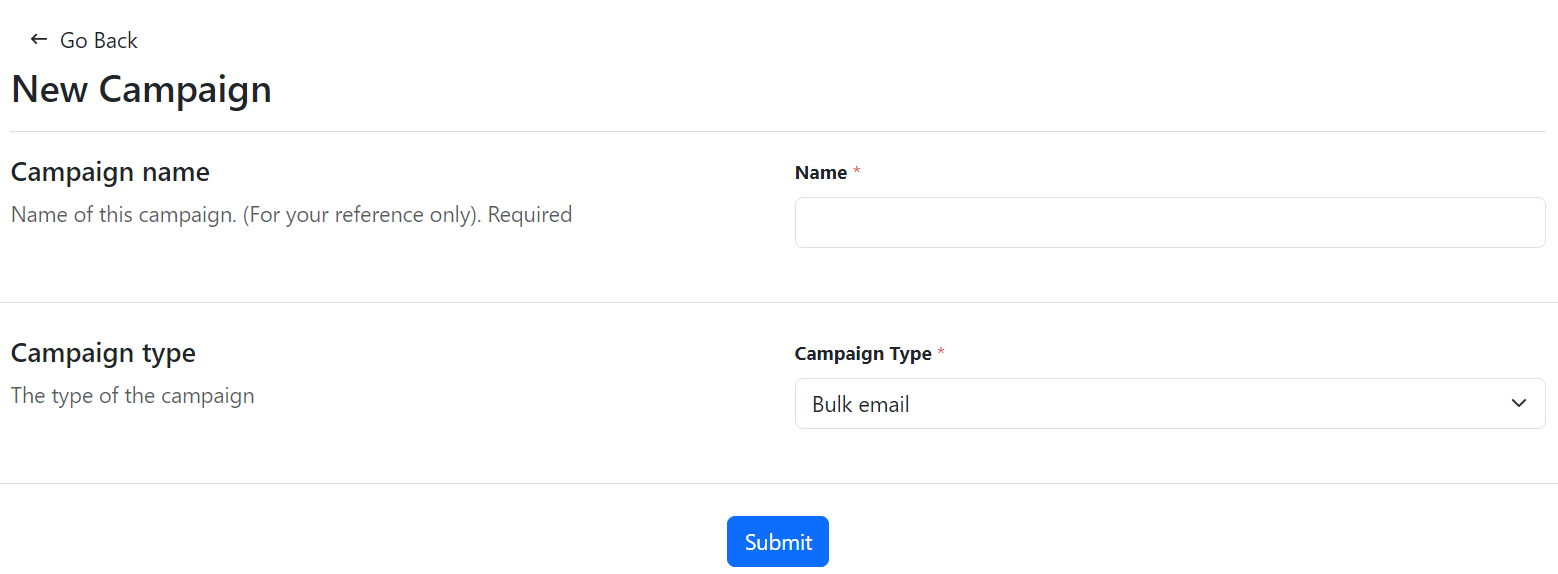Click the word 'Required' in name description
Viewport: 1558px width, 574px height.
[x=530, y=214]
